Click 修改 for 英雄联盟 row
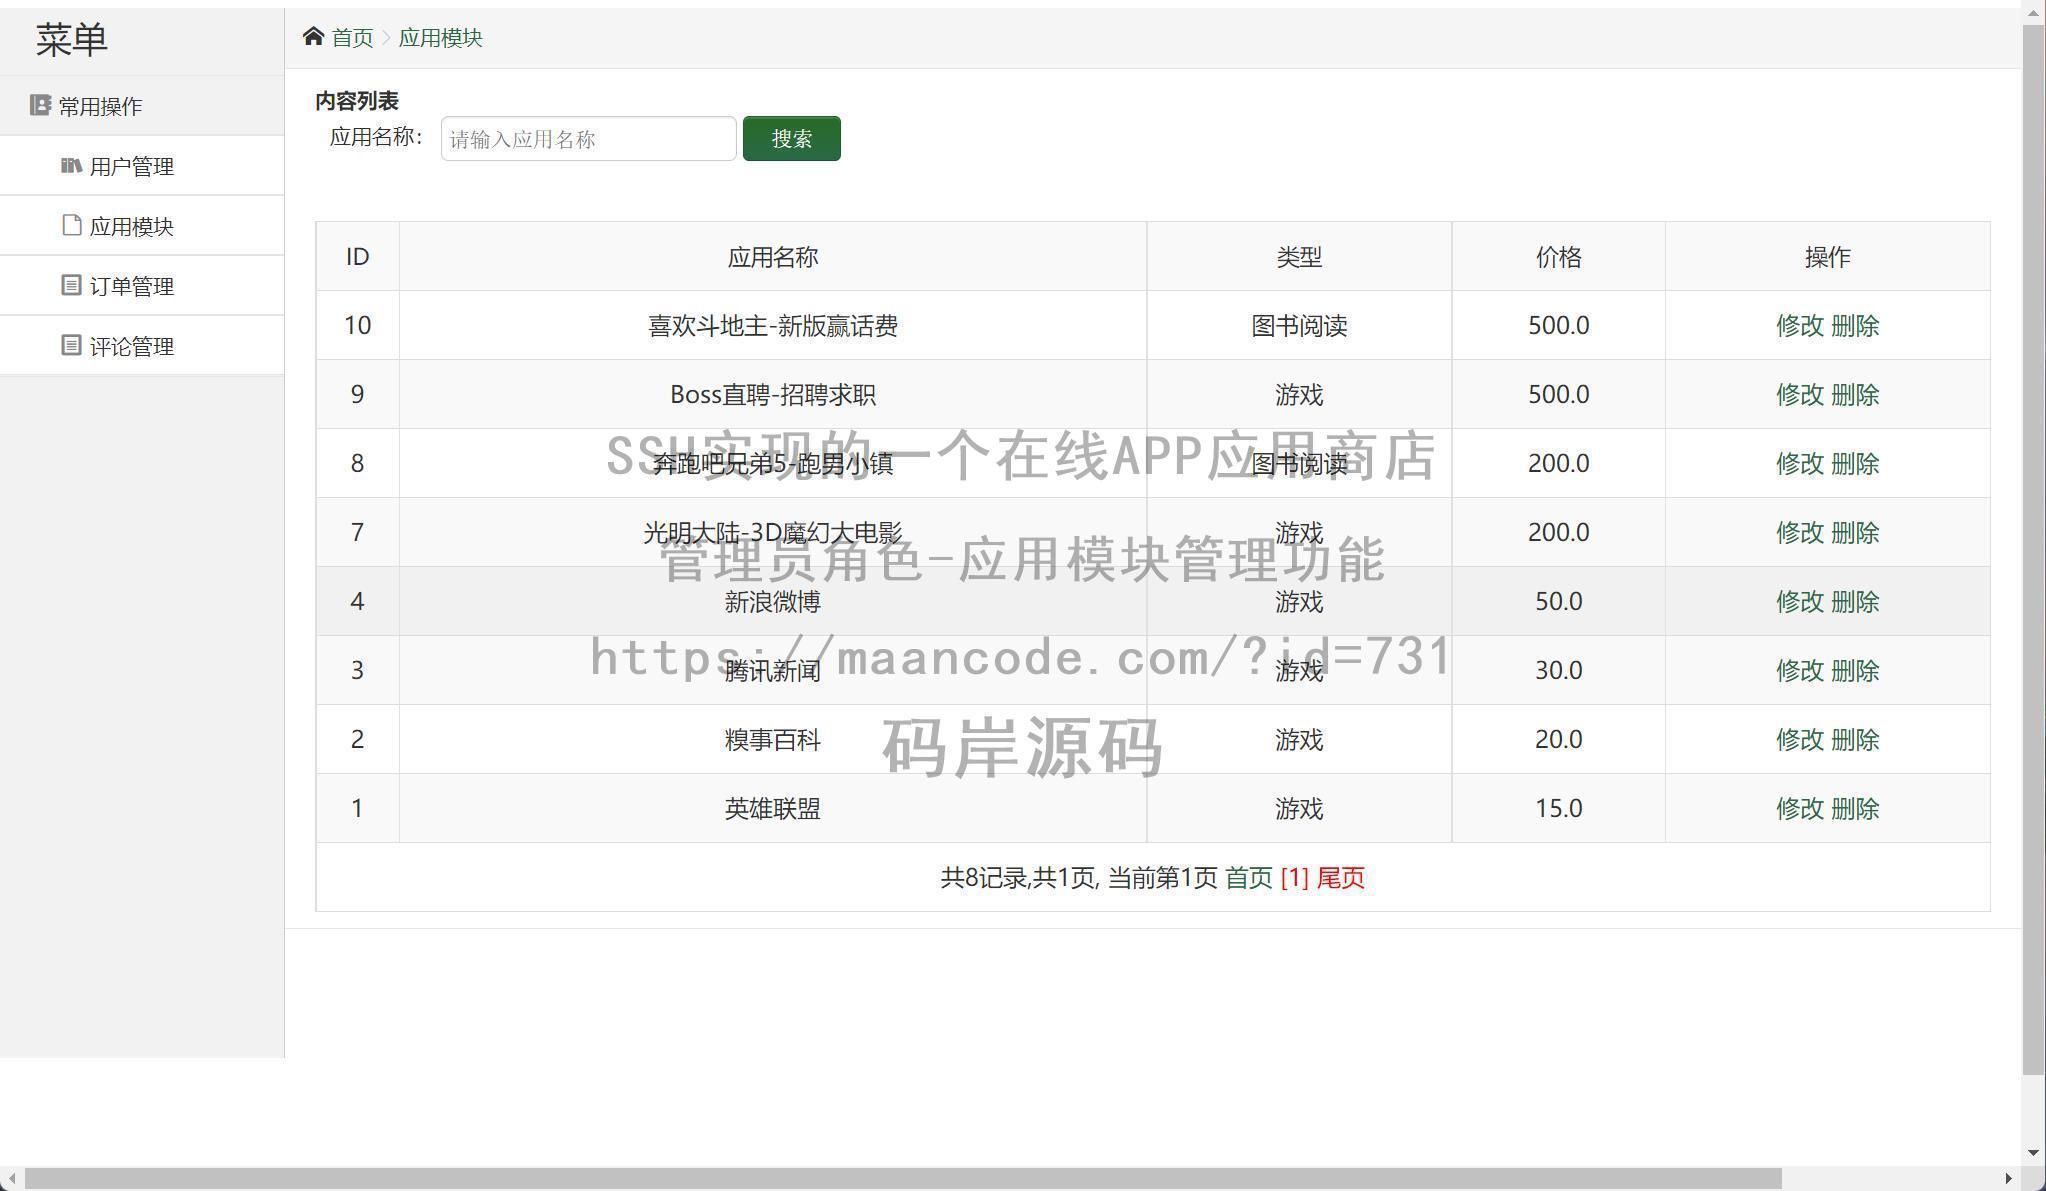This screenshot has height=1191, width=2046. point(1799,809)
